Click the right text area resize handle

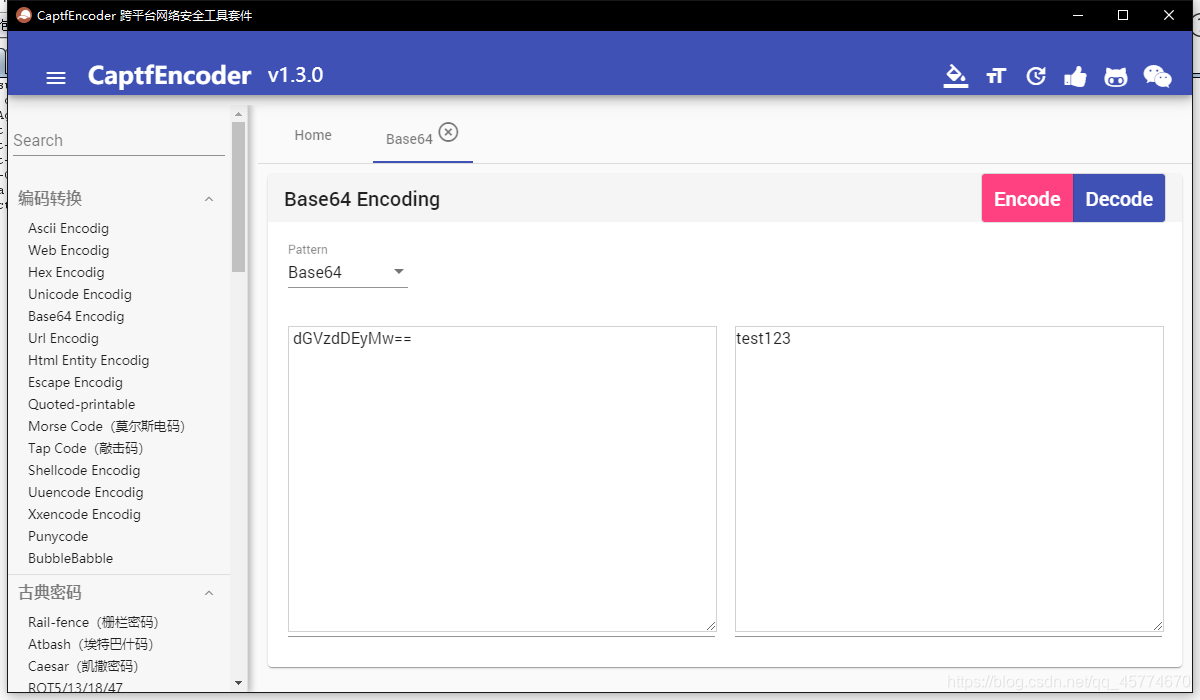tap(1158, 626)
